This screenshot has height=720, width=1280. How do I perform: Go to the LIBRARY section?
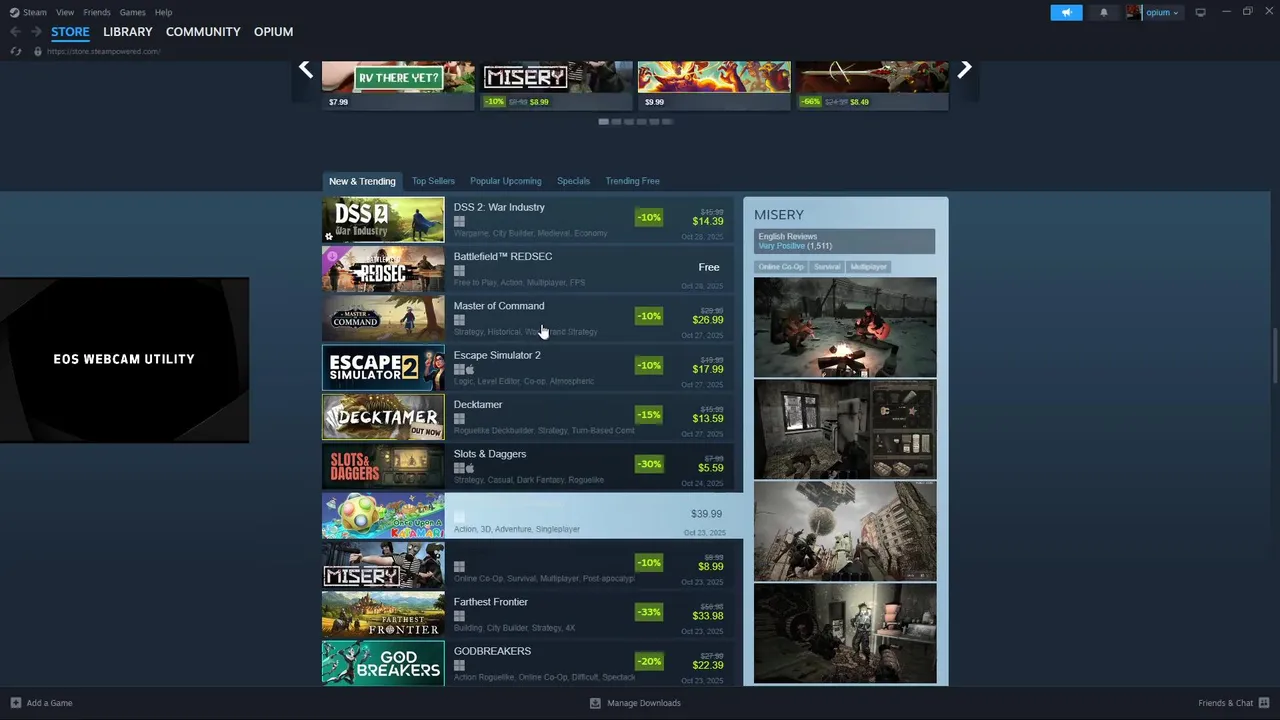128,32
